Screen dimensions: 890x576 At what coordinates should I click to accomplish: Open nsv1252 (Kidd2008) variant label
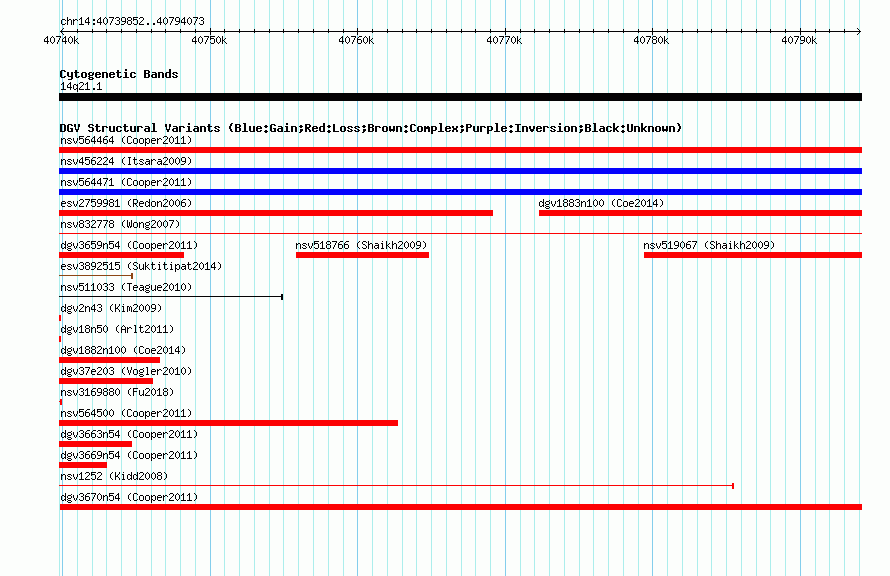[114, 476]
